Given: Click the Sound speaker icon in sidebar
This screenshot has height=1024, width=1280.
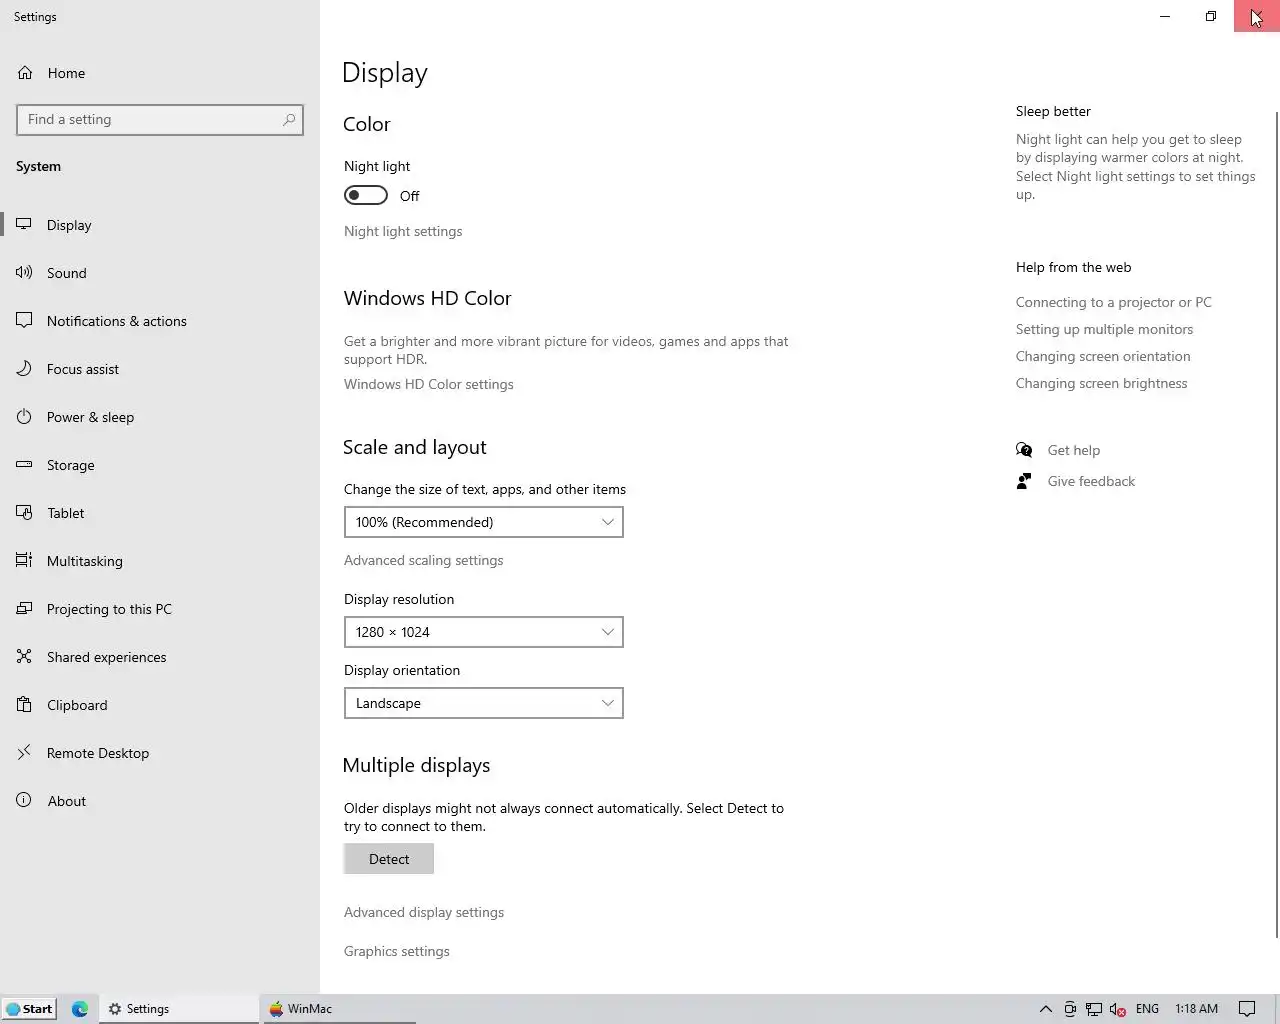Looking at the screenshot, I should pos(24,272).
